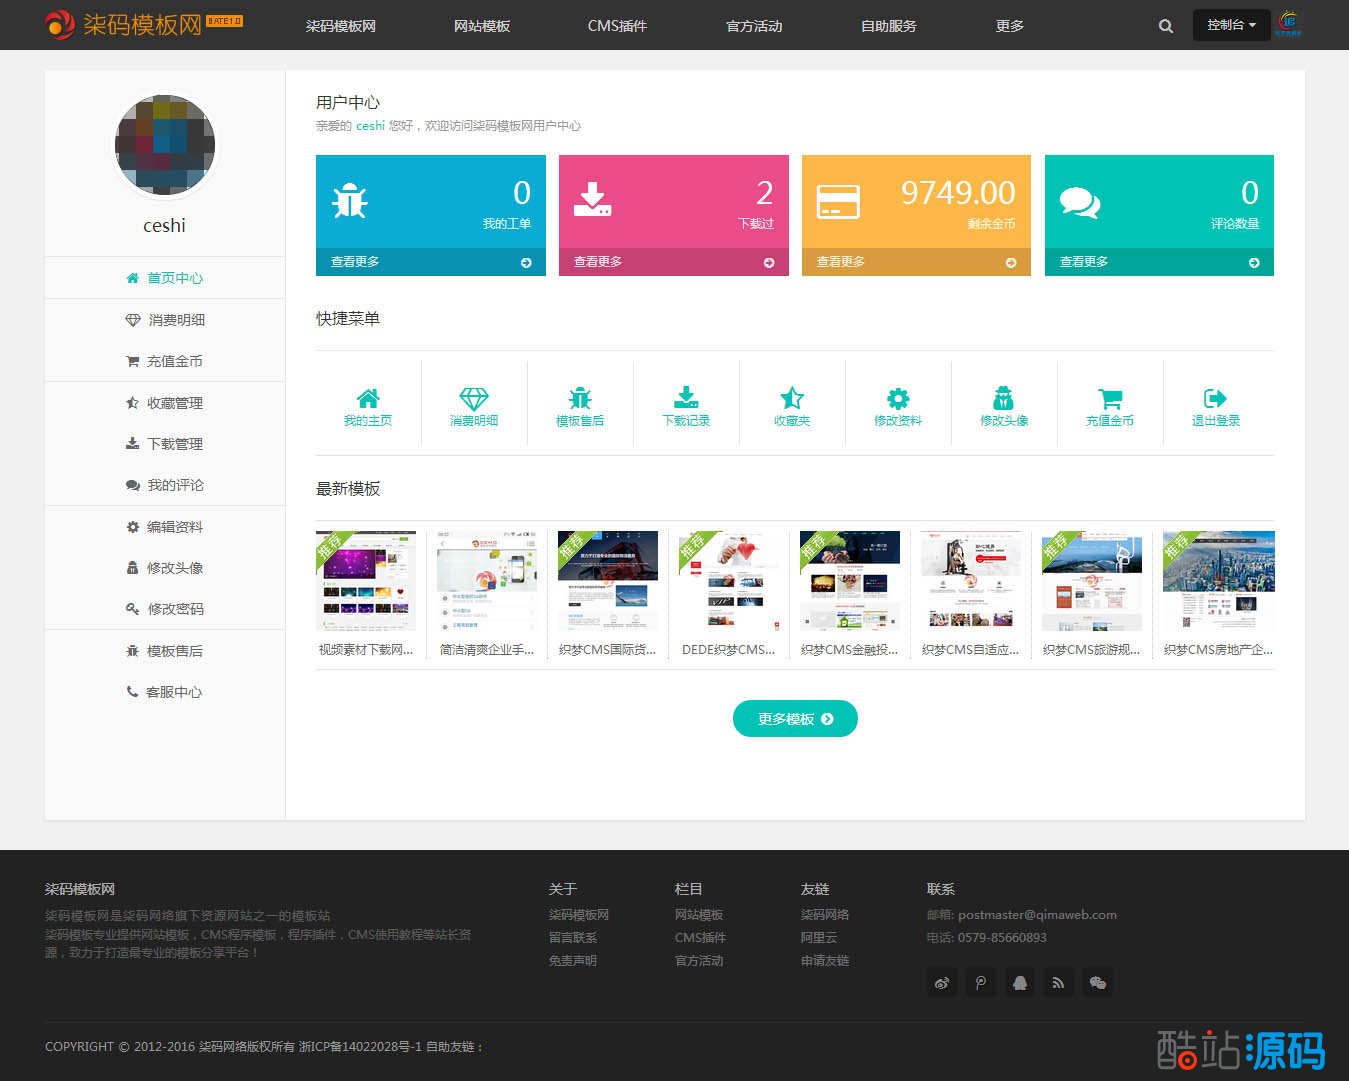Open the 更多 navigation menu
This screenshot has height=1081, width=1349.
pyautogui.click(x=1009, y=26)
